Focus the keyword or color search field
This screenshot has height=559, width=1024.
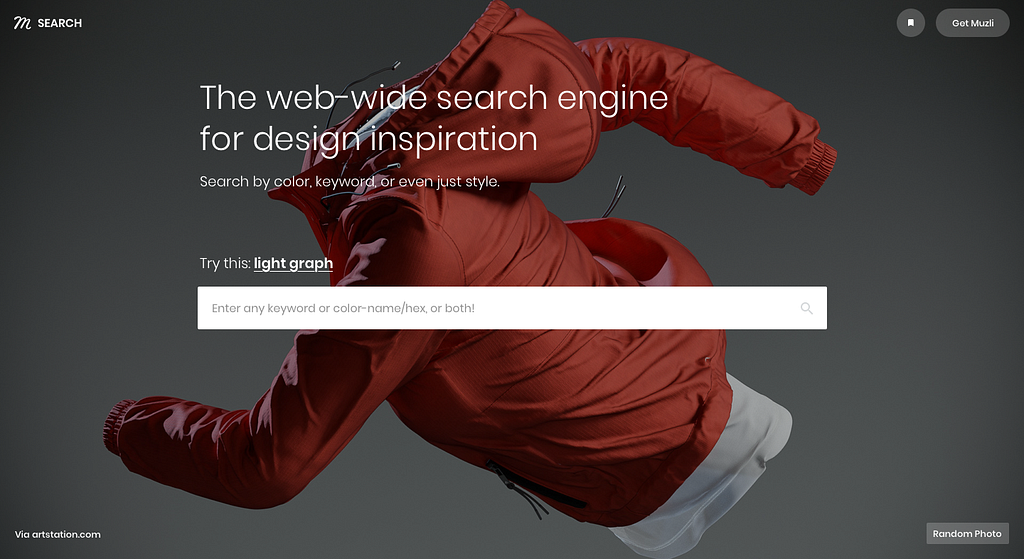click(512, 308)
